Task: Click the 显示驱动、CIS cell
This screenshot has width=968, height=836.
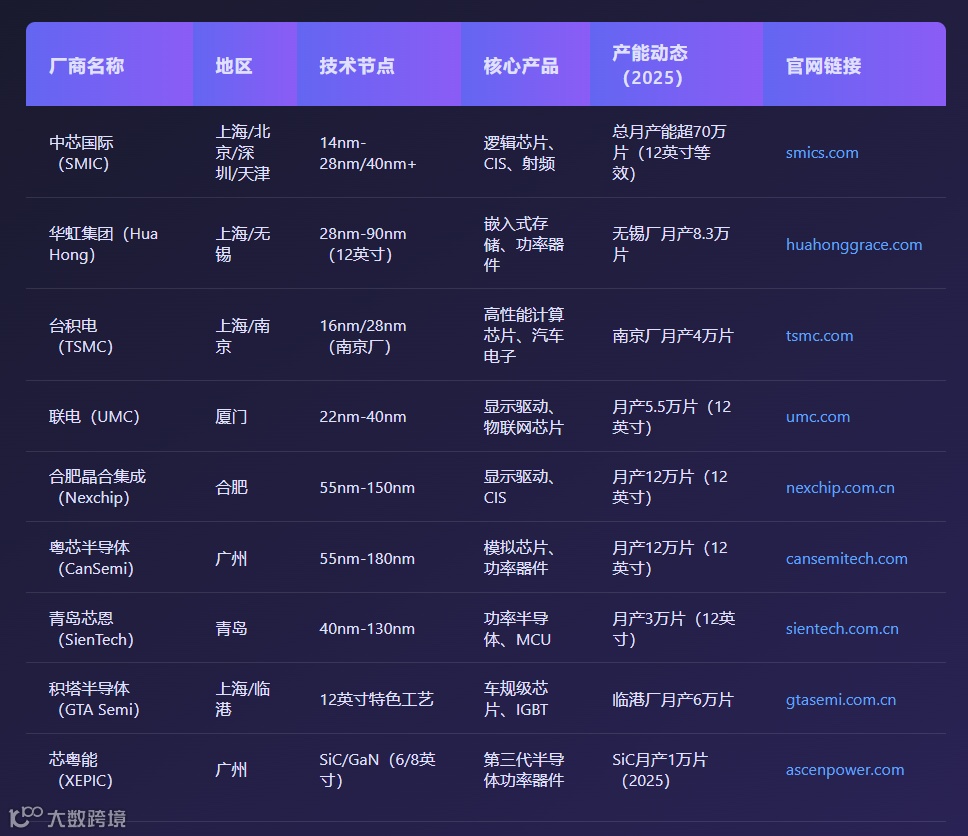Action: coord(525,487)
